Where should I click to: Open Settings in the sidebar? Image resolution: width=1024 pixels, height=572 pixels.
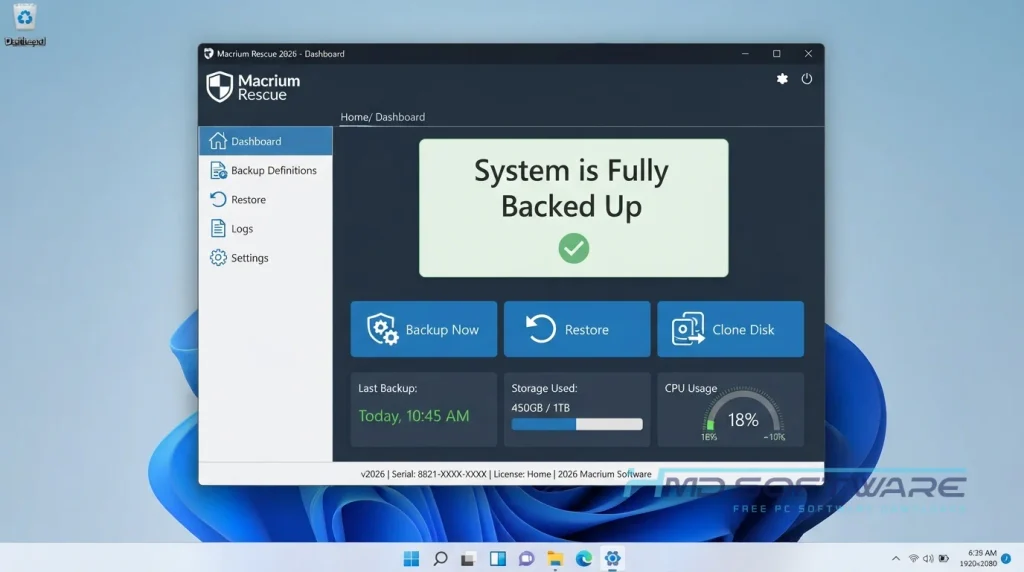pyautogui.click(x=265, y=258)
